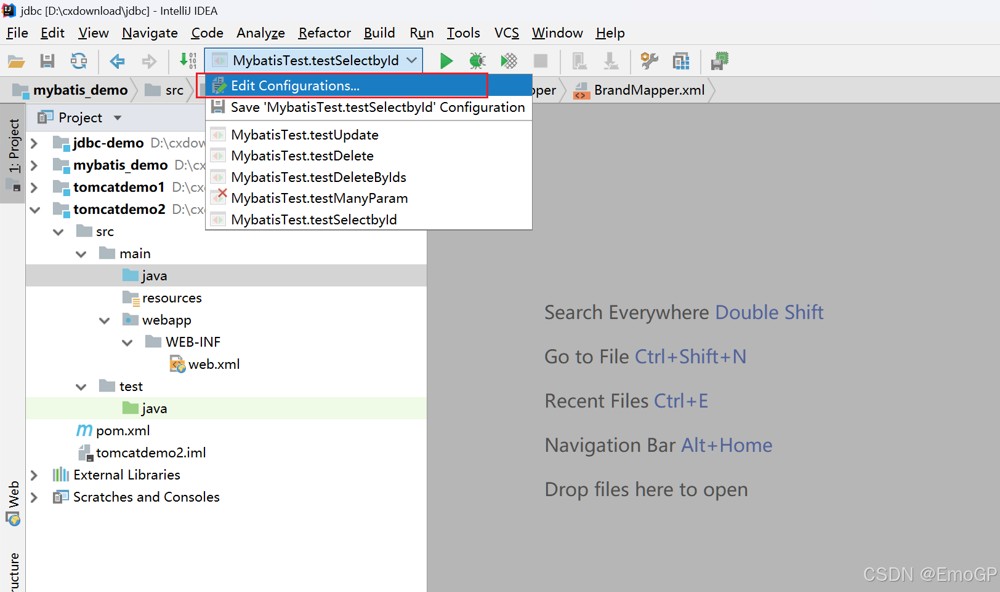1000x592 pixels.
Task: Click the web.xml file icon
Action: (177, 364)
